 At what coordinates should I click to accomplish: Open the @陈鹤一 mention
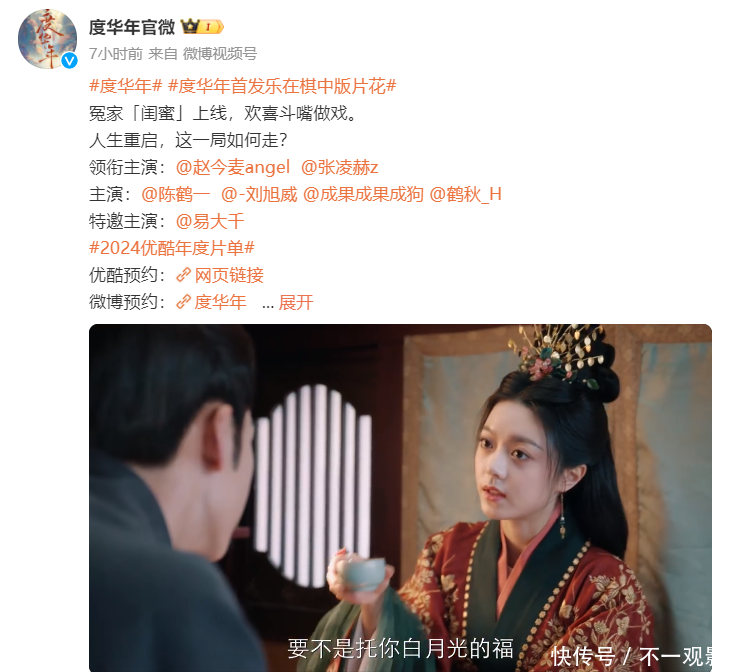pyautogui.click(x=176, y=194)
